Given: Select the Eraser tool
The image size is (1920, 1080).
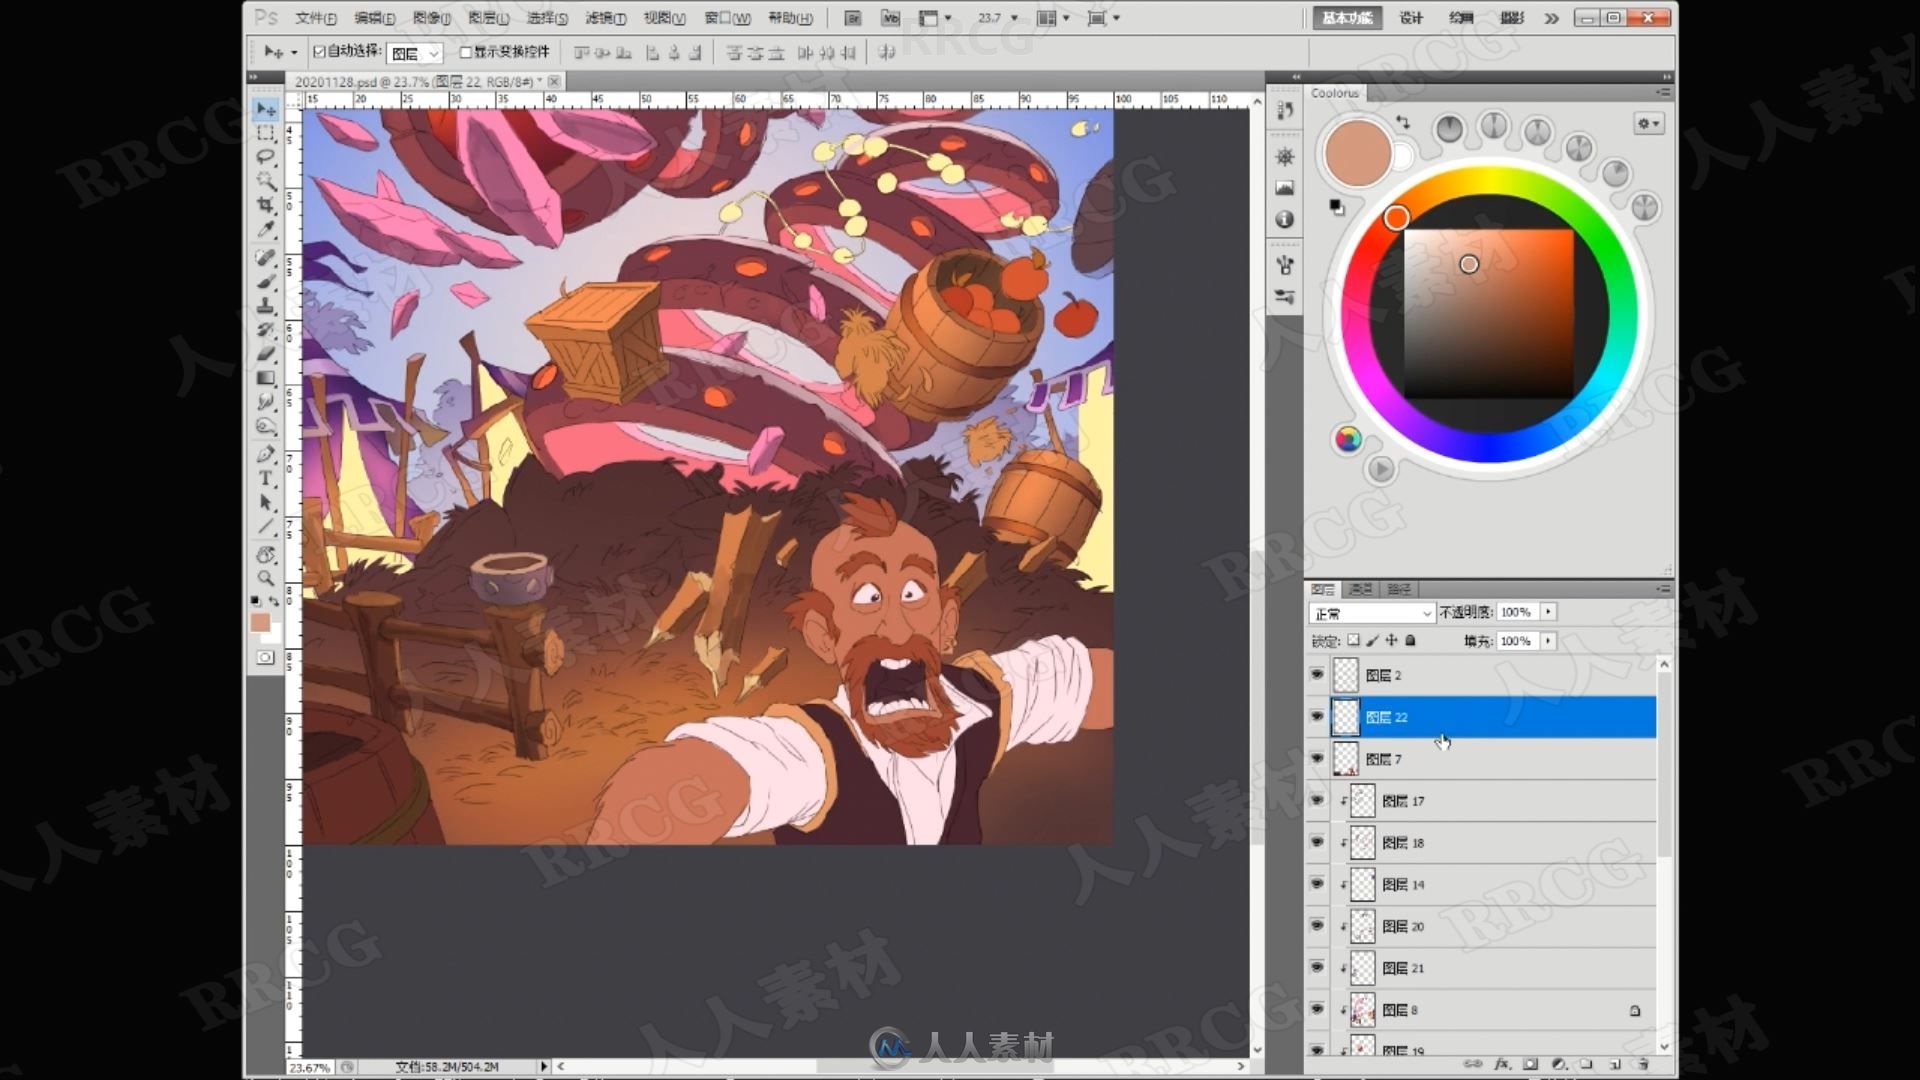Looking at the screenshot, I should point(265,354).
